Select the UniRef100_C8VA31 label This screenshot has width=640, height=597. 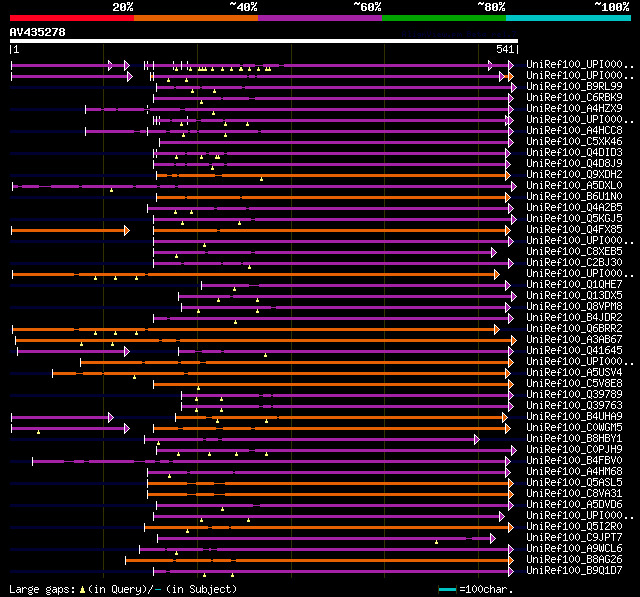click(574, 494)
